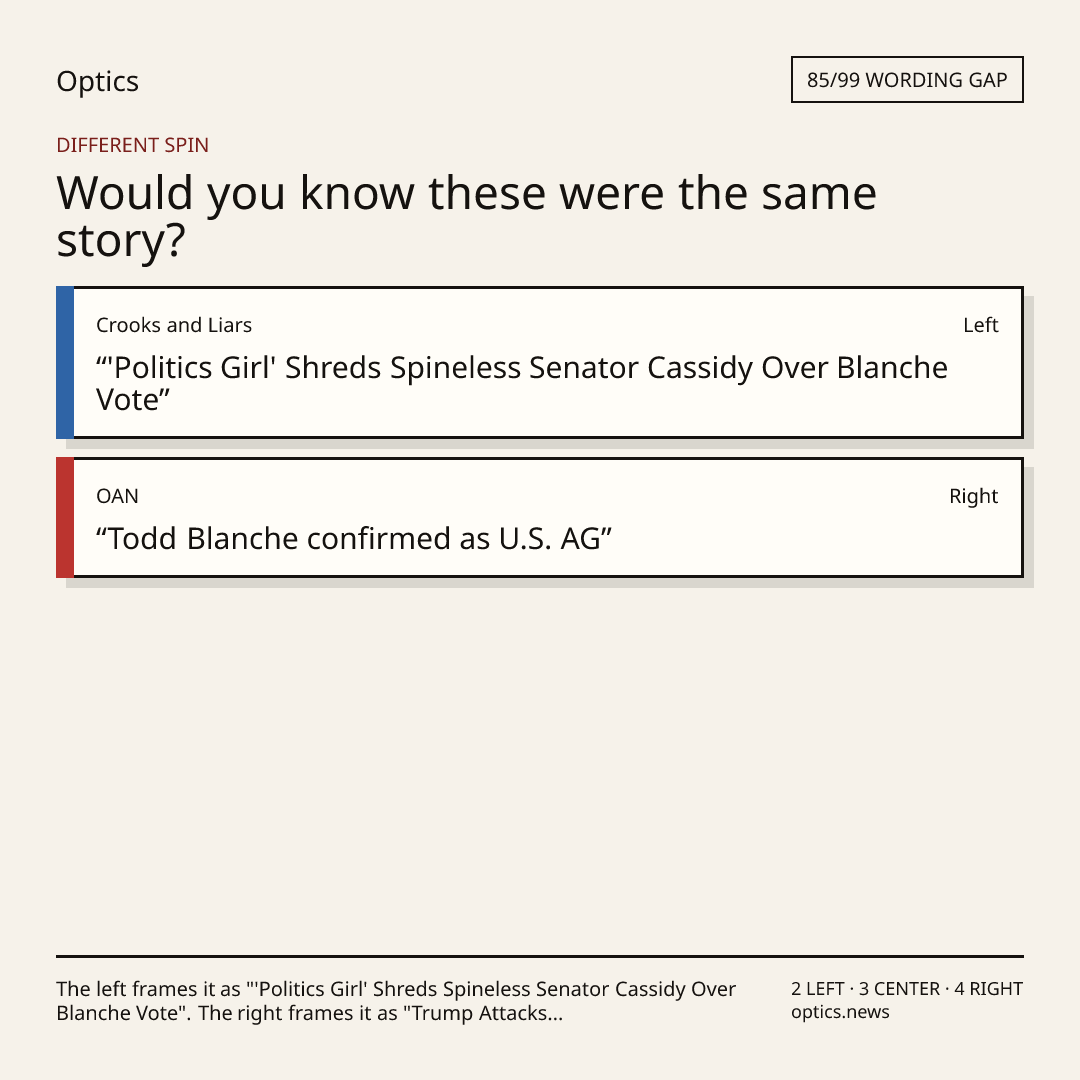The width and height of the screenshot is (1080, 1080).
Task: Open the OAN headline card
Action: click(x=540, y=517)
